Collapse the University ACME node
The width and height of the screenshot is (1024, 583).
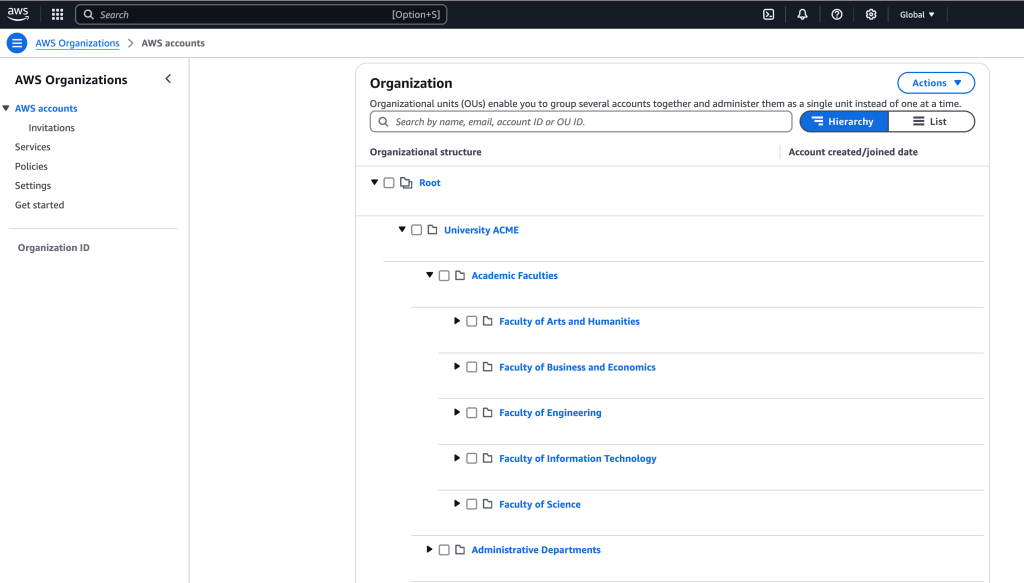click(x=402, y=229)
